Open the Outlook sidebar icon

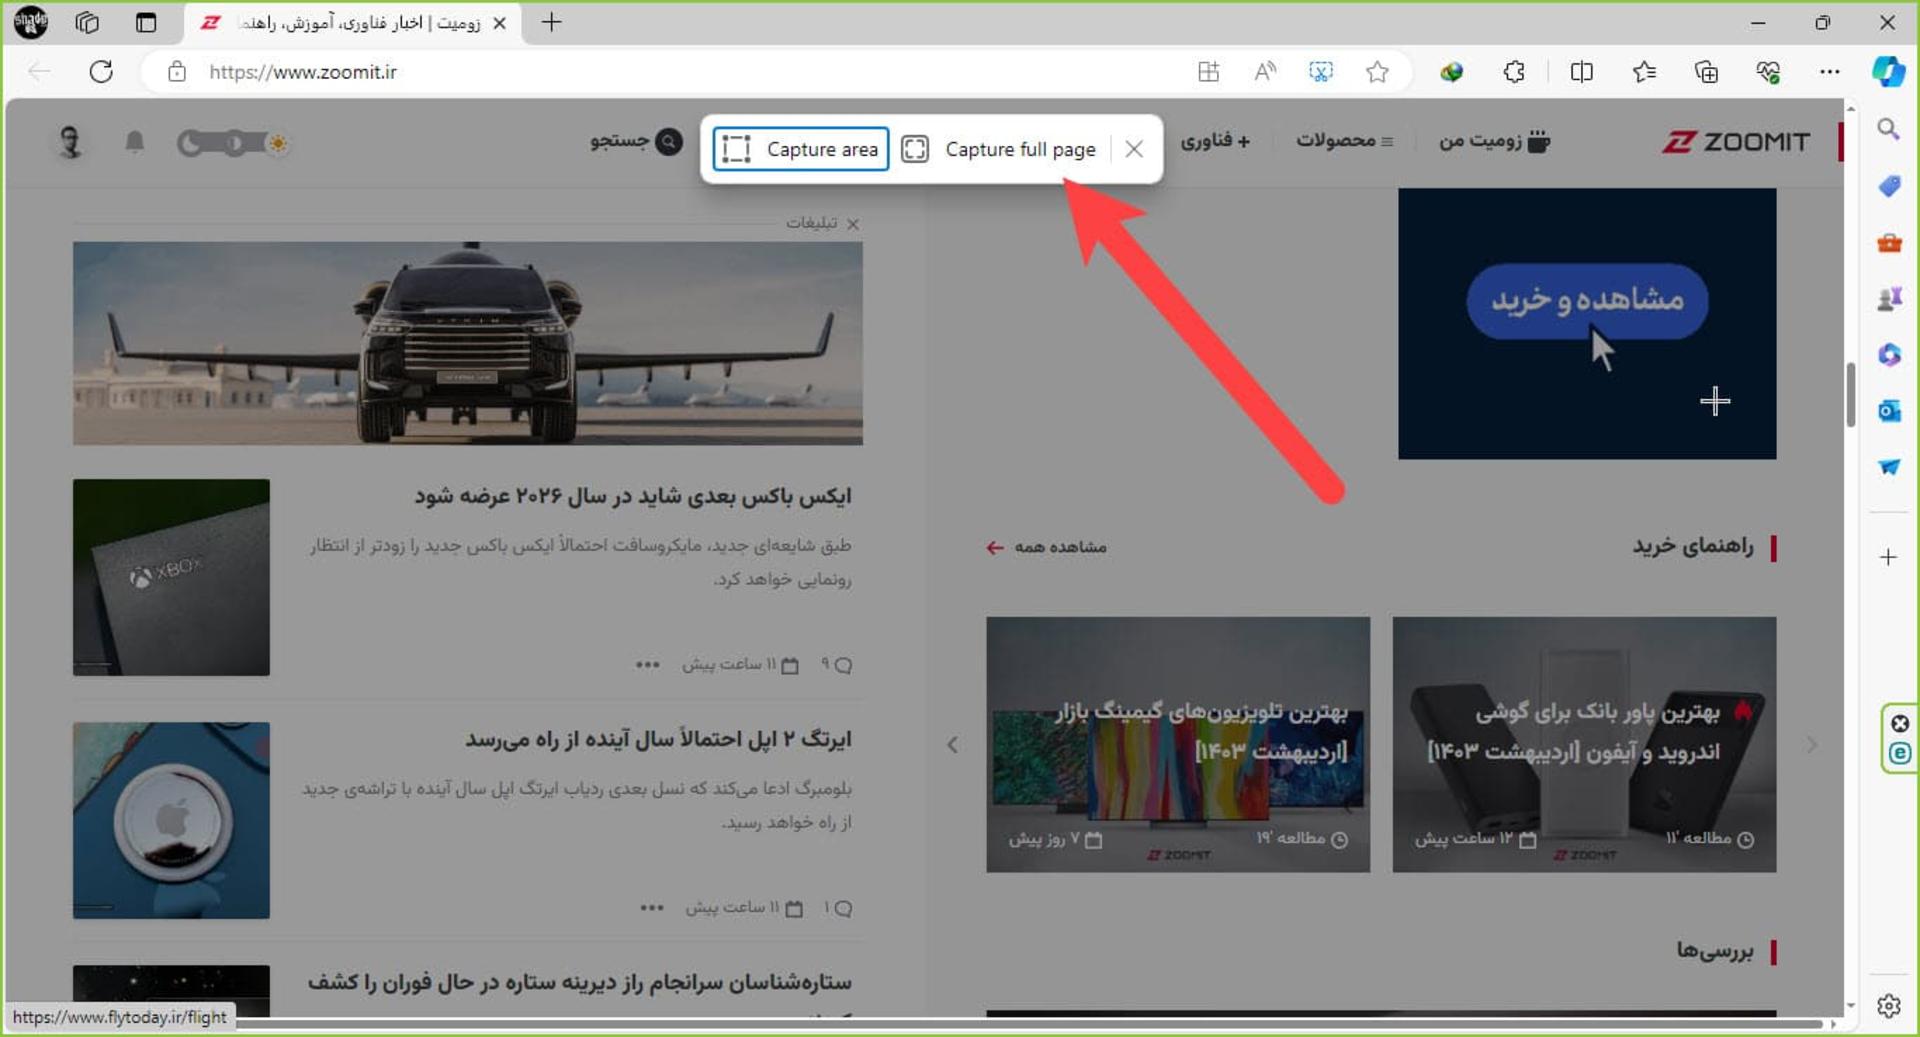[1889, 411]
